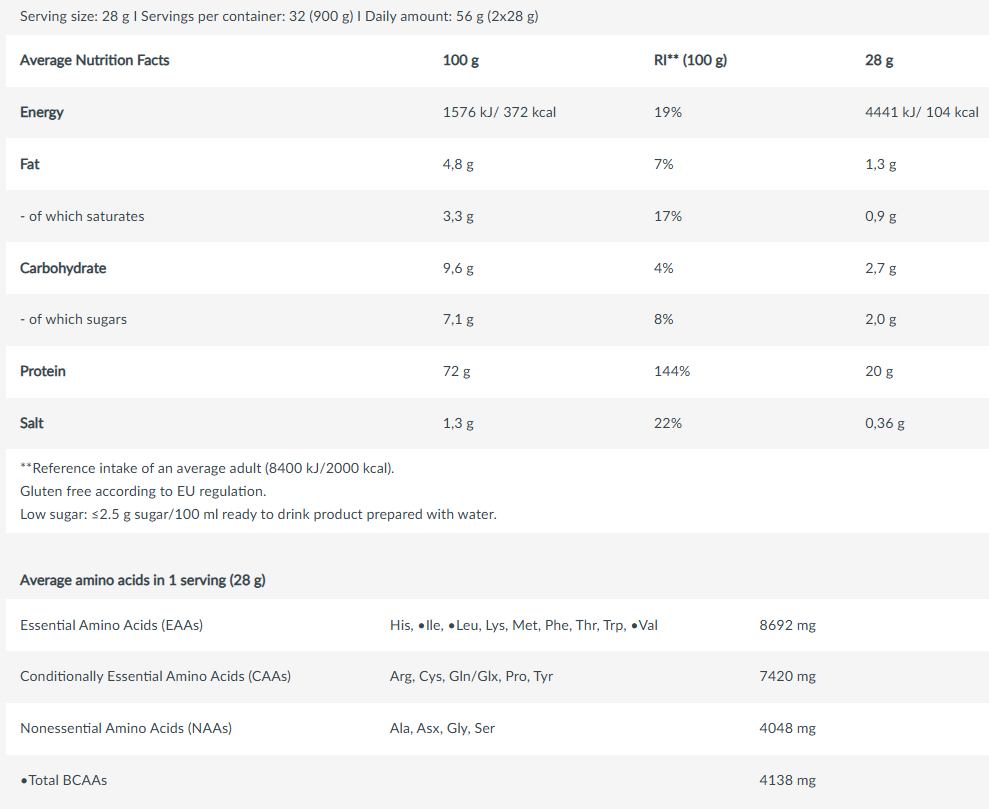This screenshot has height=809, width=989.
Task: Click the Nonessential Amino Acids (NAAs) label
Action: pos(126,728)
